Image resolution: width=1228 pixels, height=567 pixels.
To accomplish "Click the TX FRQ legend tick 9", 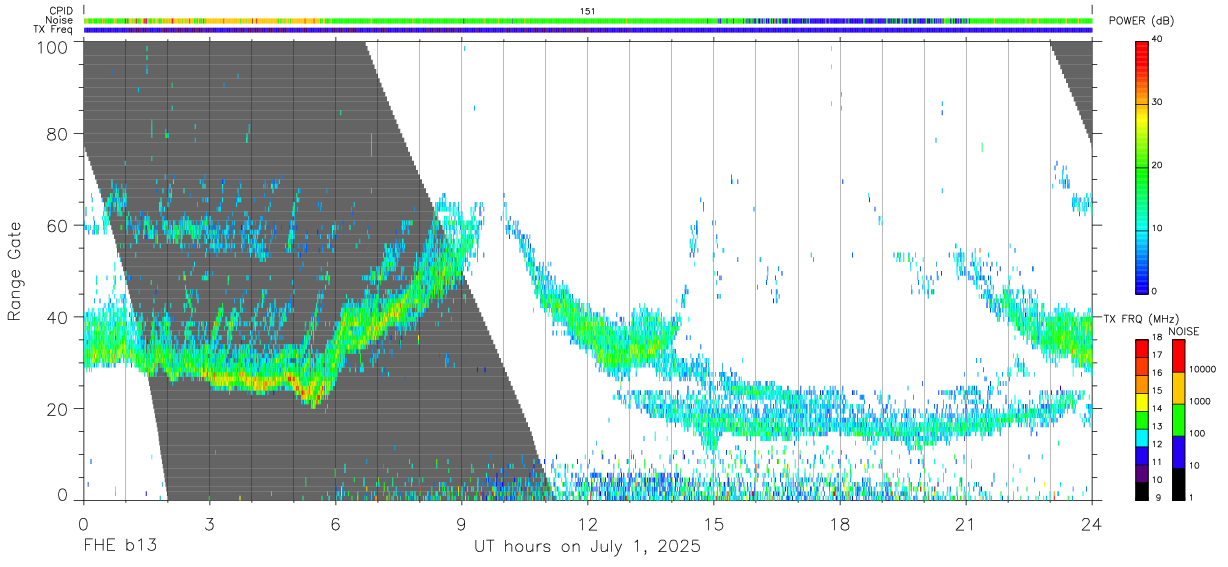I will [x=1157, y=498].
